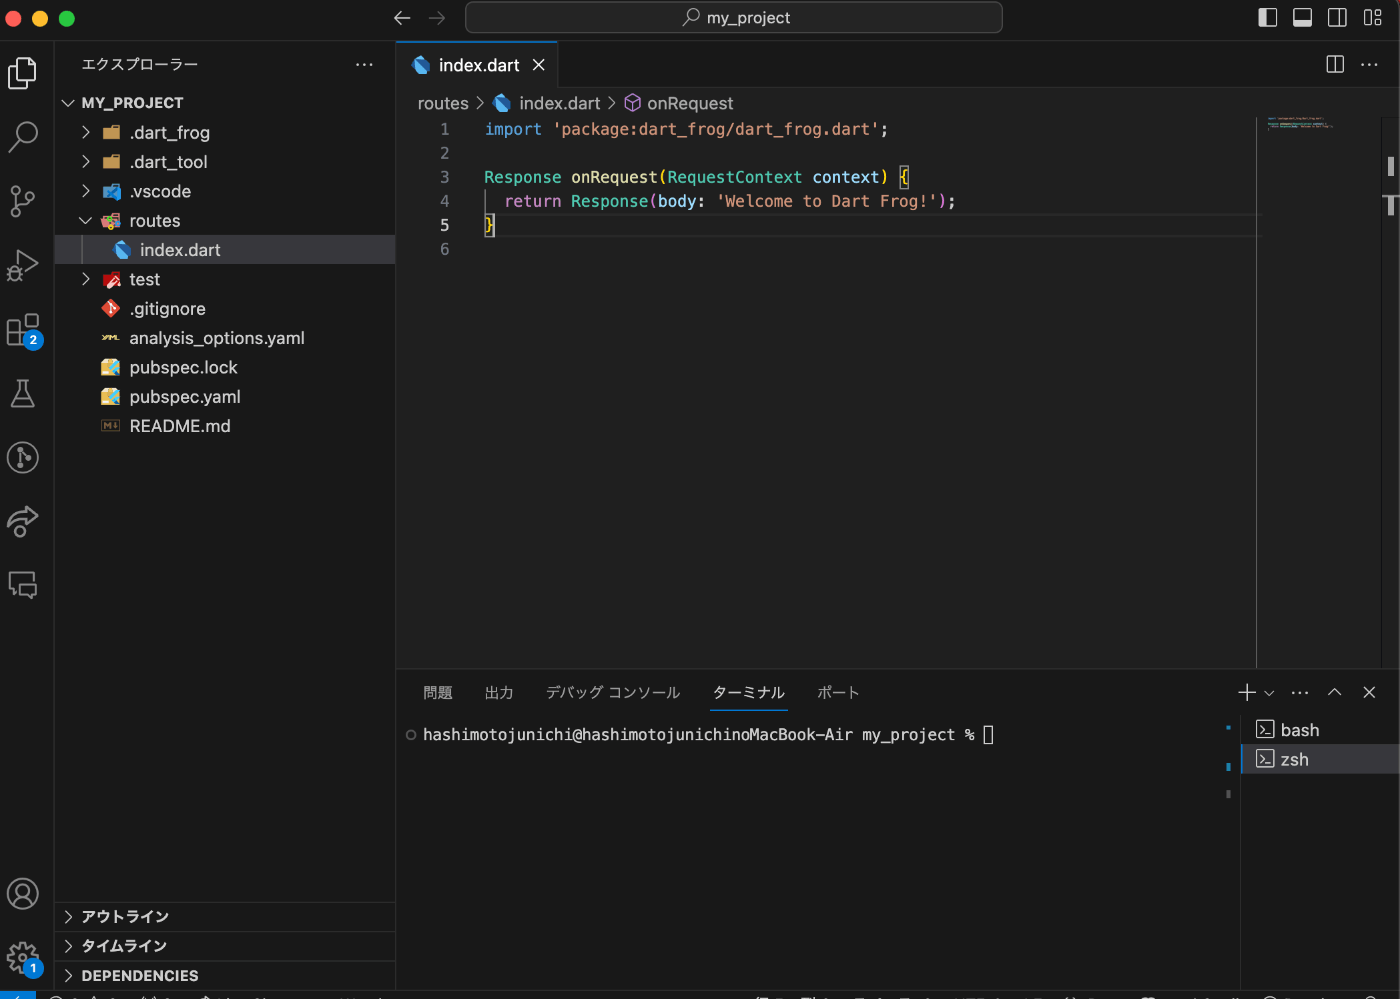Open the Extensions view

pyautogui.click(x=23, y=330)
